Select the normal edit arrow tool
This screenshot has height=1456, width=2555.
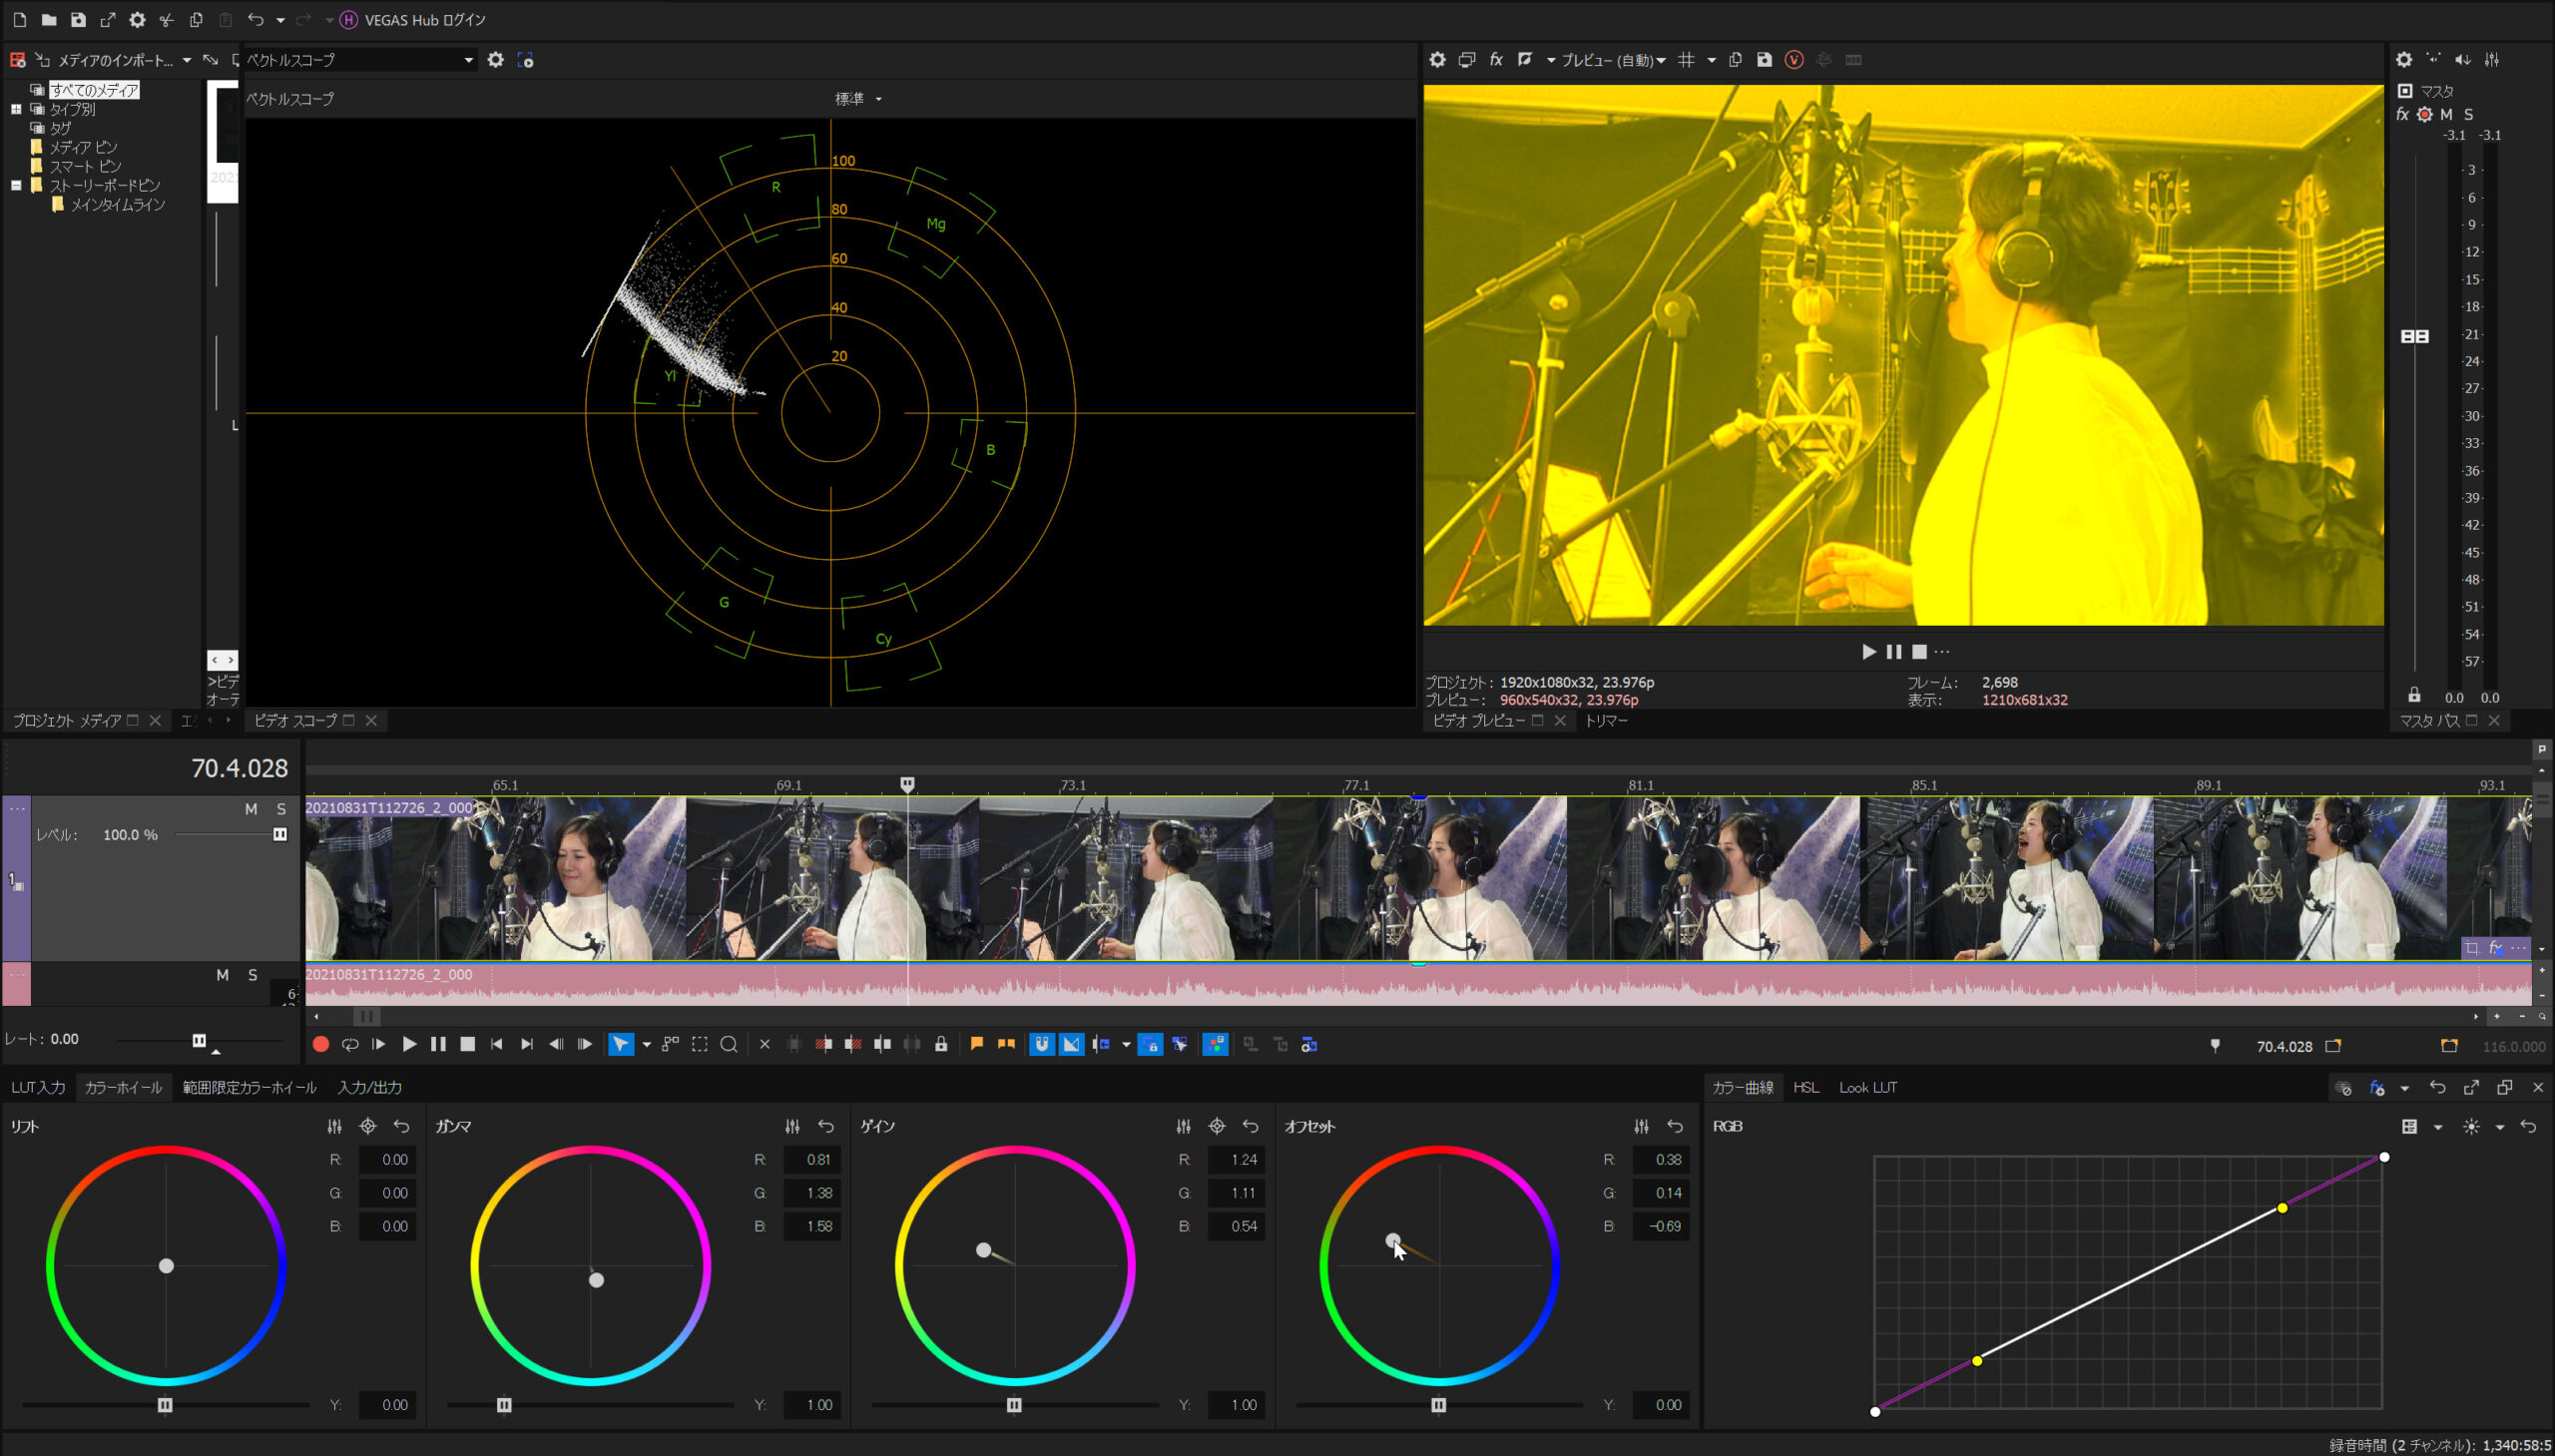click(x=621, y=1044)
